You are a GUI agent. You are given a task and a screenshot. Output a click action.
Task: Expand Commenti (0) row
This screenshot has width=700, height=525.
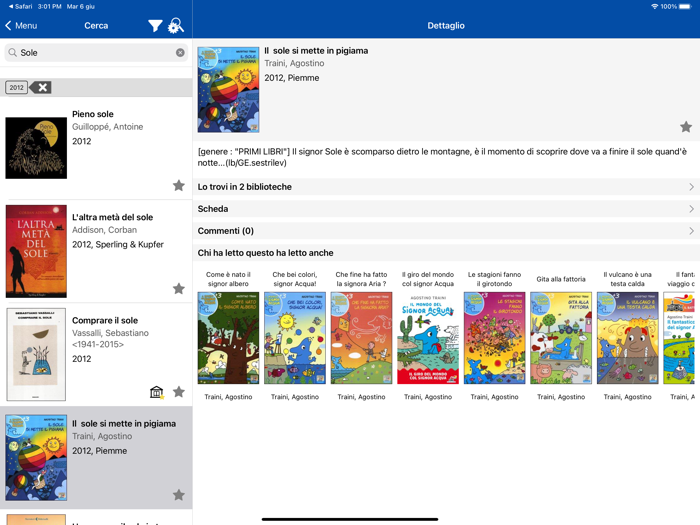(x=446, y=231)
